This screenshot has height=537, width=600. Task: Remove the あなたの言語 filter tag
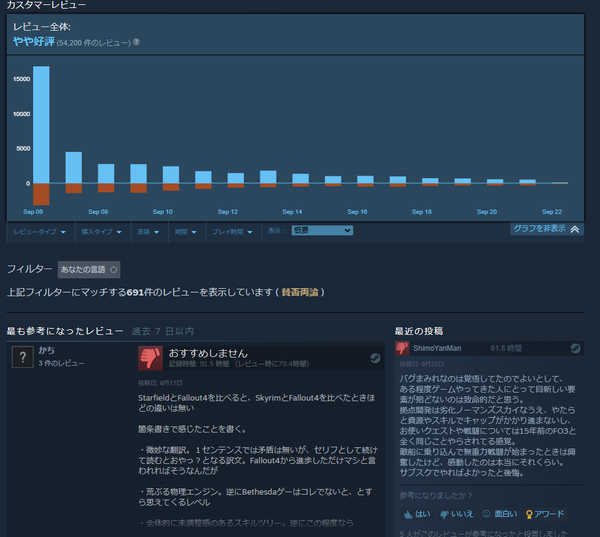[x=114, y=269]
